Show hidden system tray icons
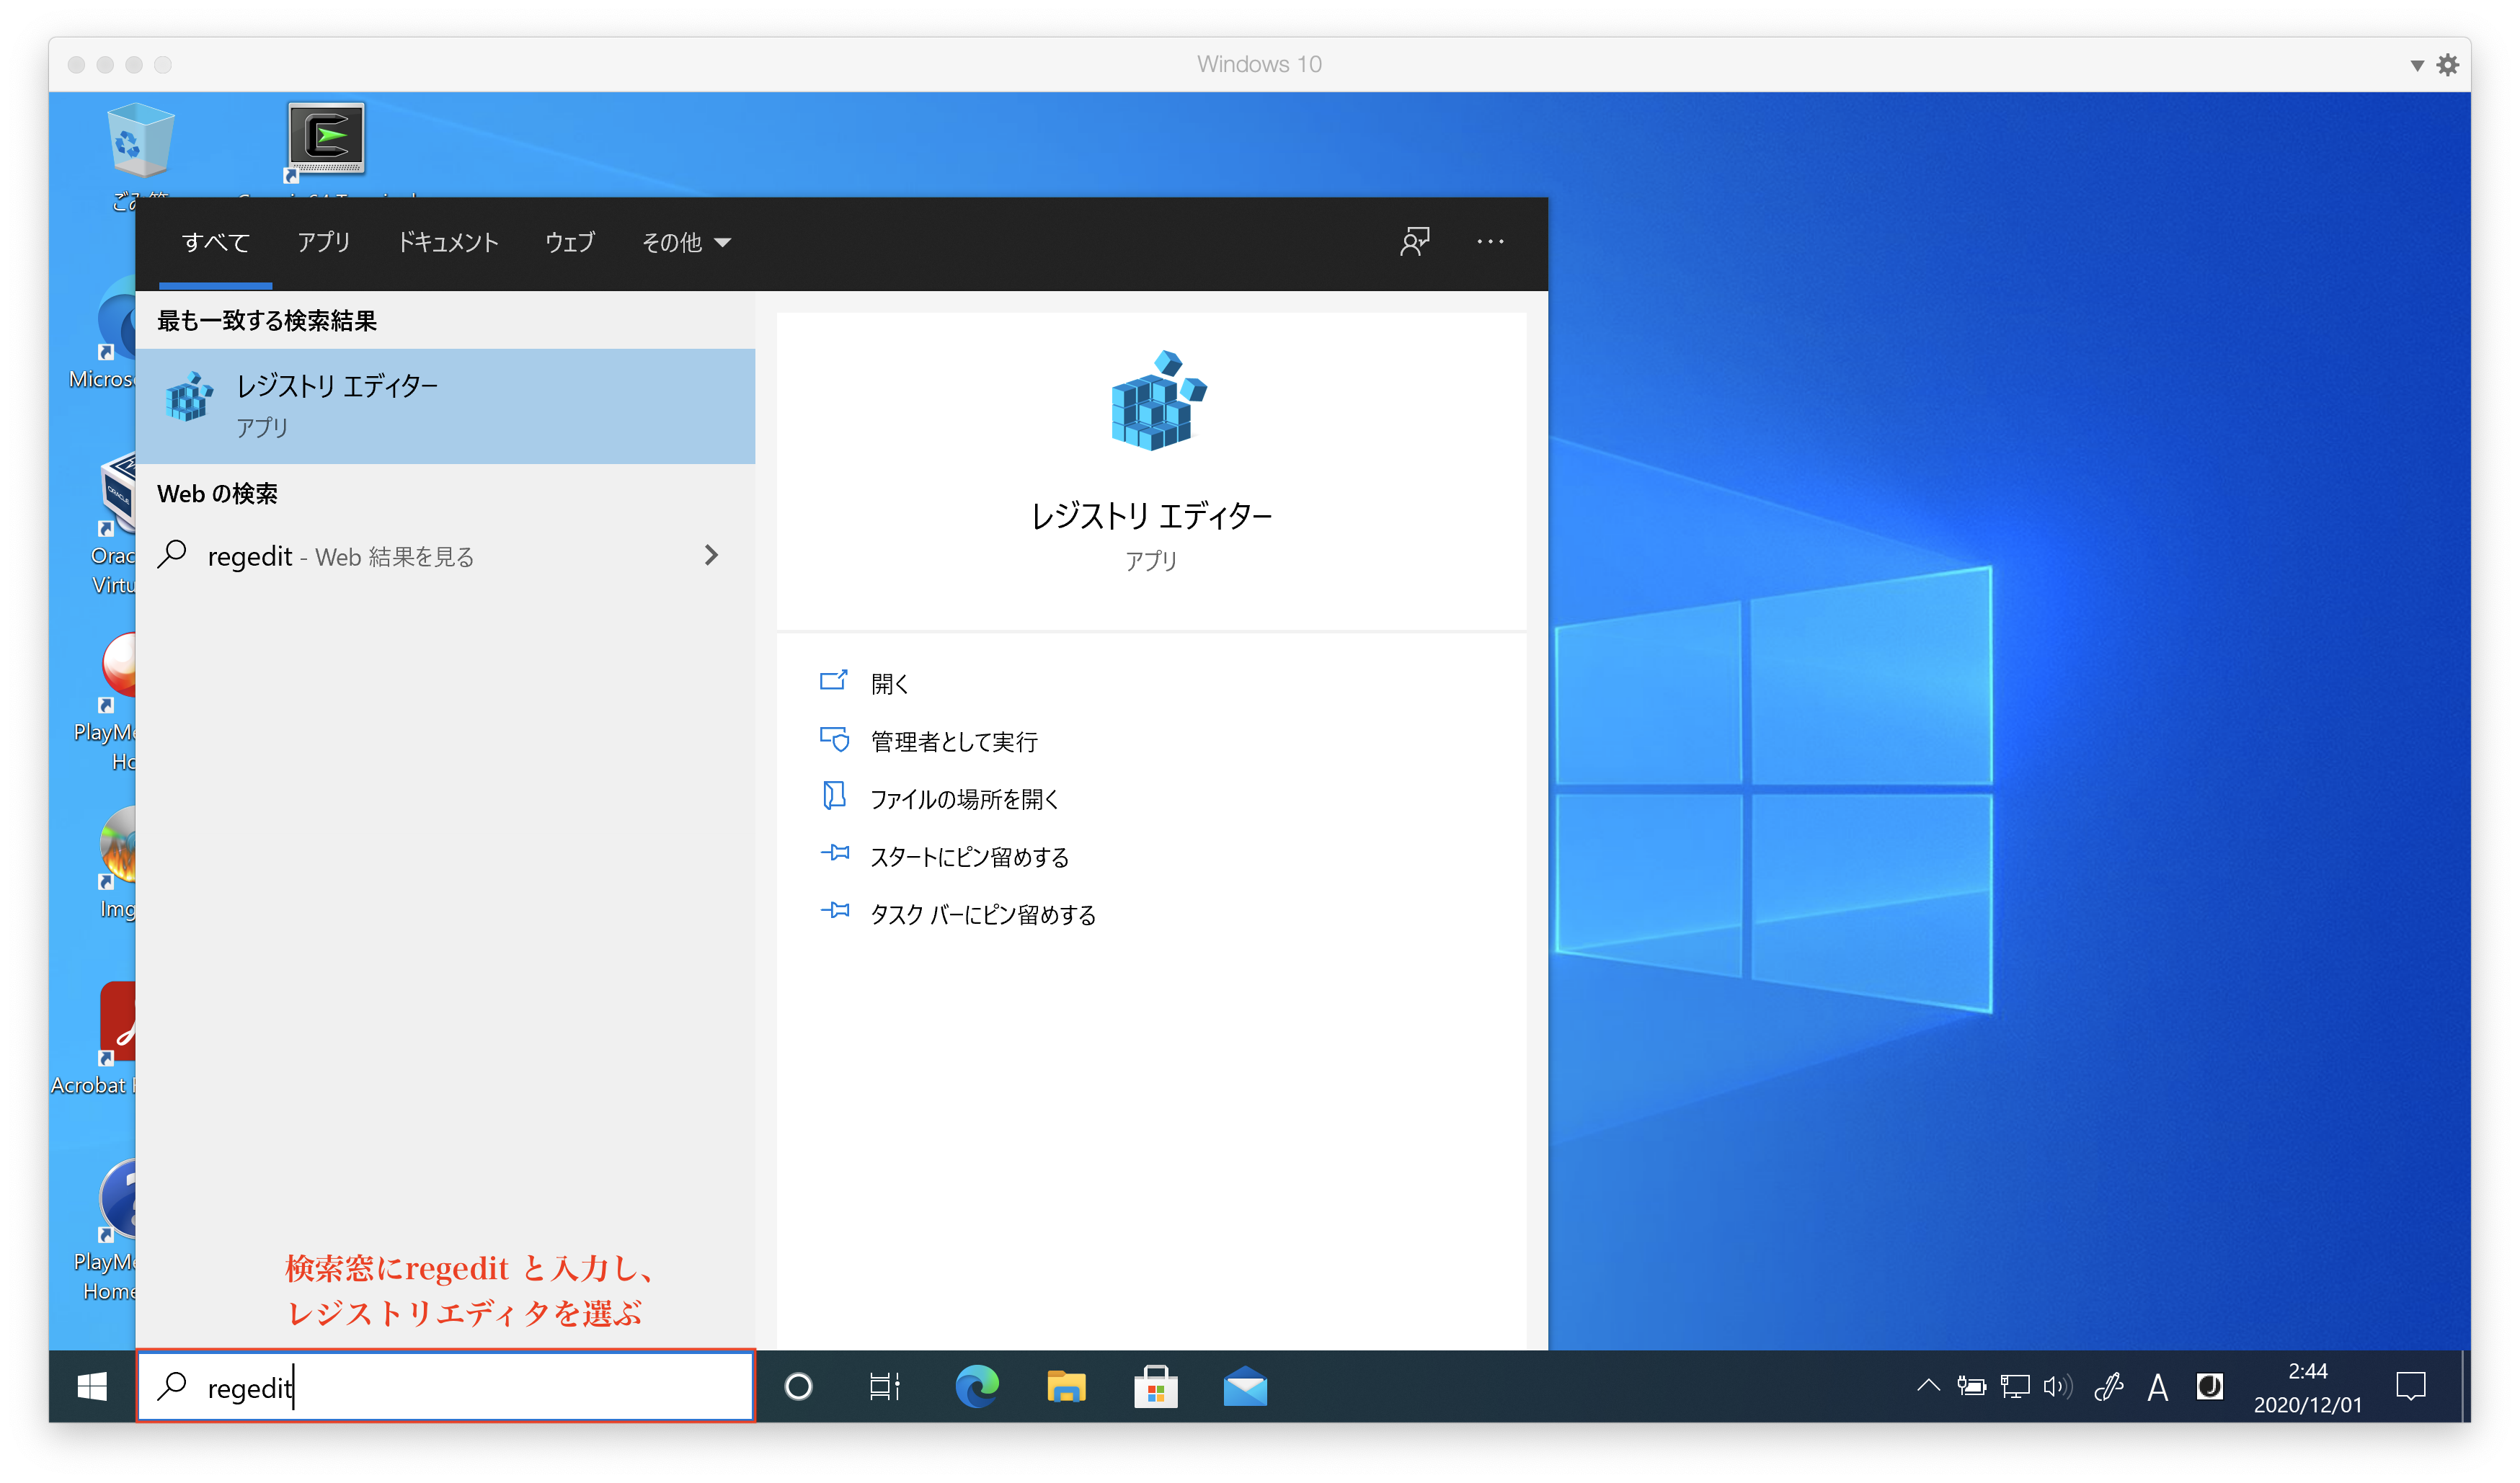The height and width of the screenshot is (1483, 2520). (1928, 1386)
